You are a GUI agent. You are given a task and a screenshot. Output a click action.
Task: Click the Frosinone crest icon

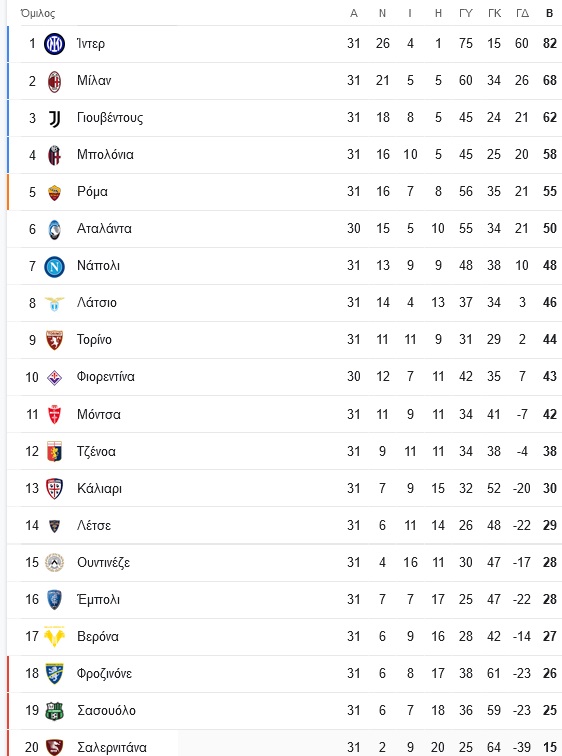pos(54,674)
